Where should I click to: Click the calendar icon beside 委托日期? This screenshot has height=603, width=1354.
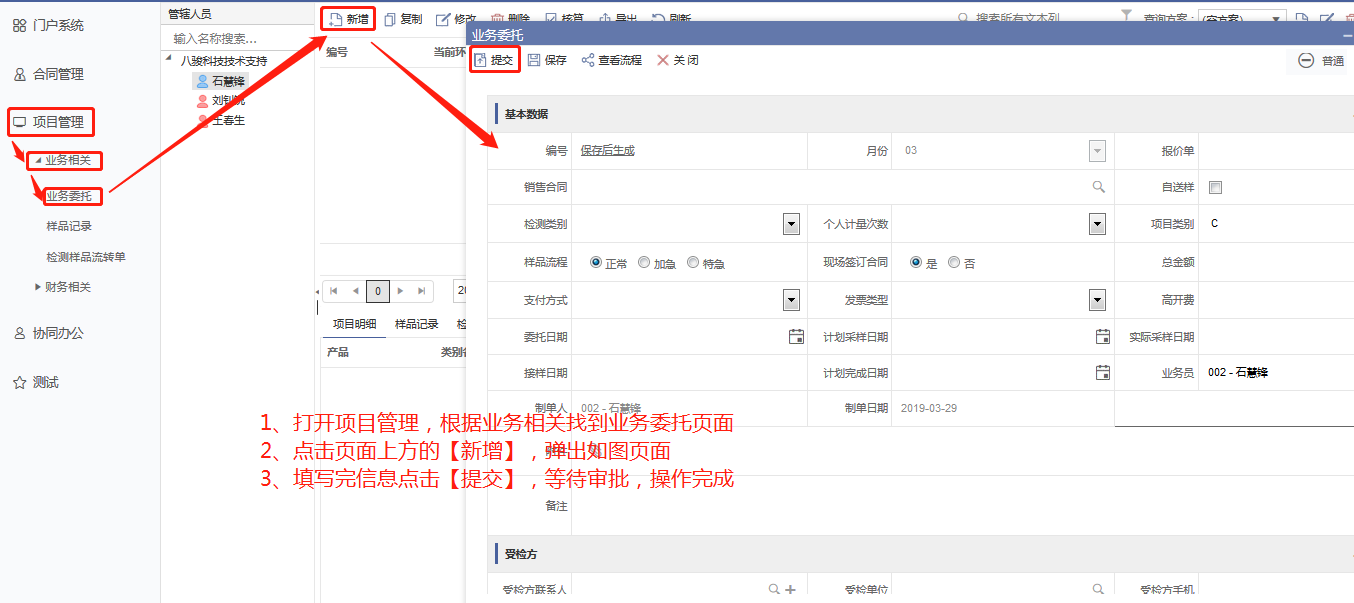[x=796, y=336]
